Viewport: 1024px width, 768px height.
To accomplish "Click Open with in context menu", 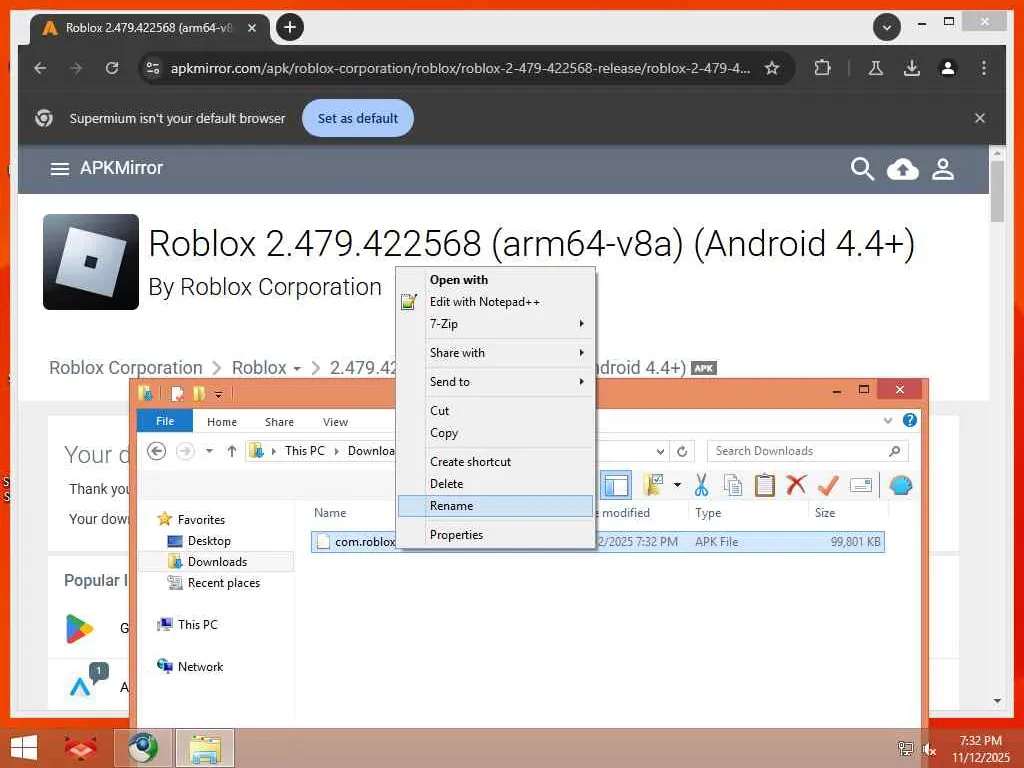I will pyautogui.click(x=496, y=280).
